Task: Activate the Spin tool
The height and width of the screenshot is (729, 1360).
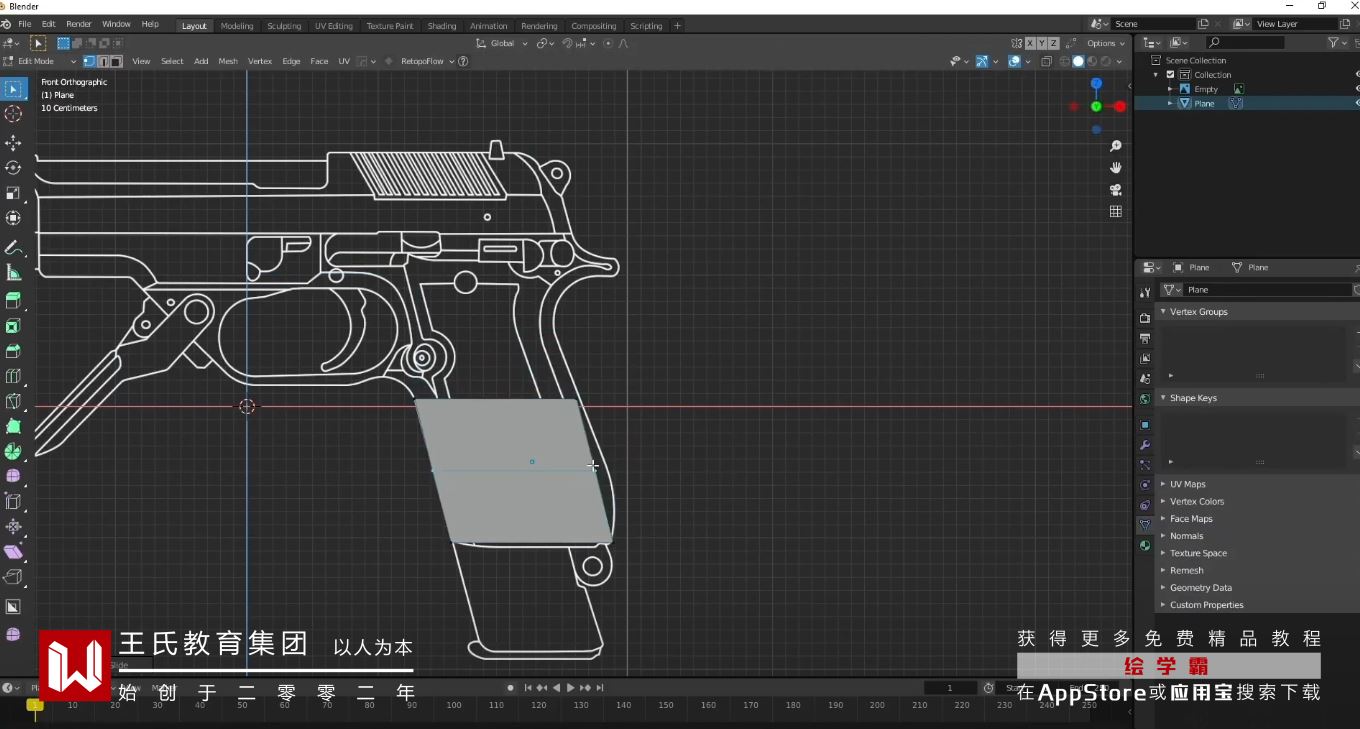Action: [13, 451]
